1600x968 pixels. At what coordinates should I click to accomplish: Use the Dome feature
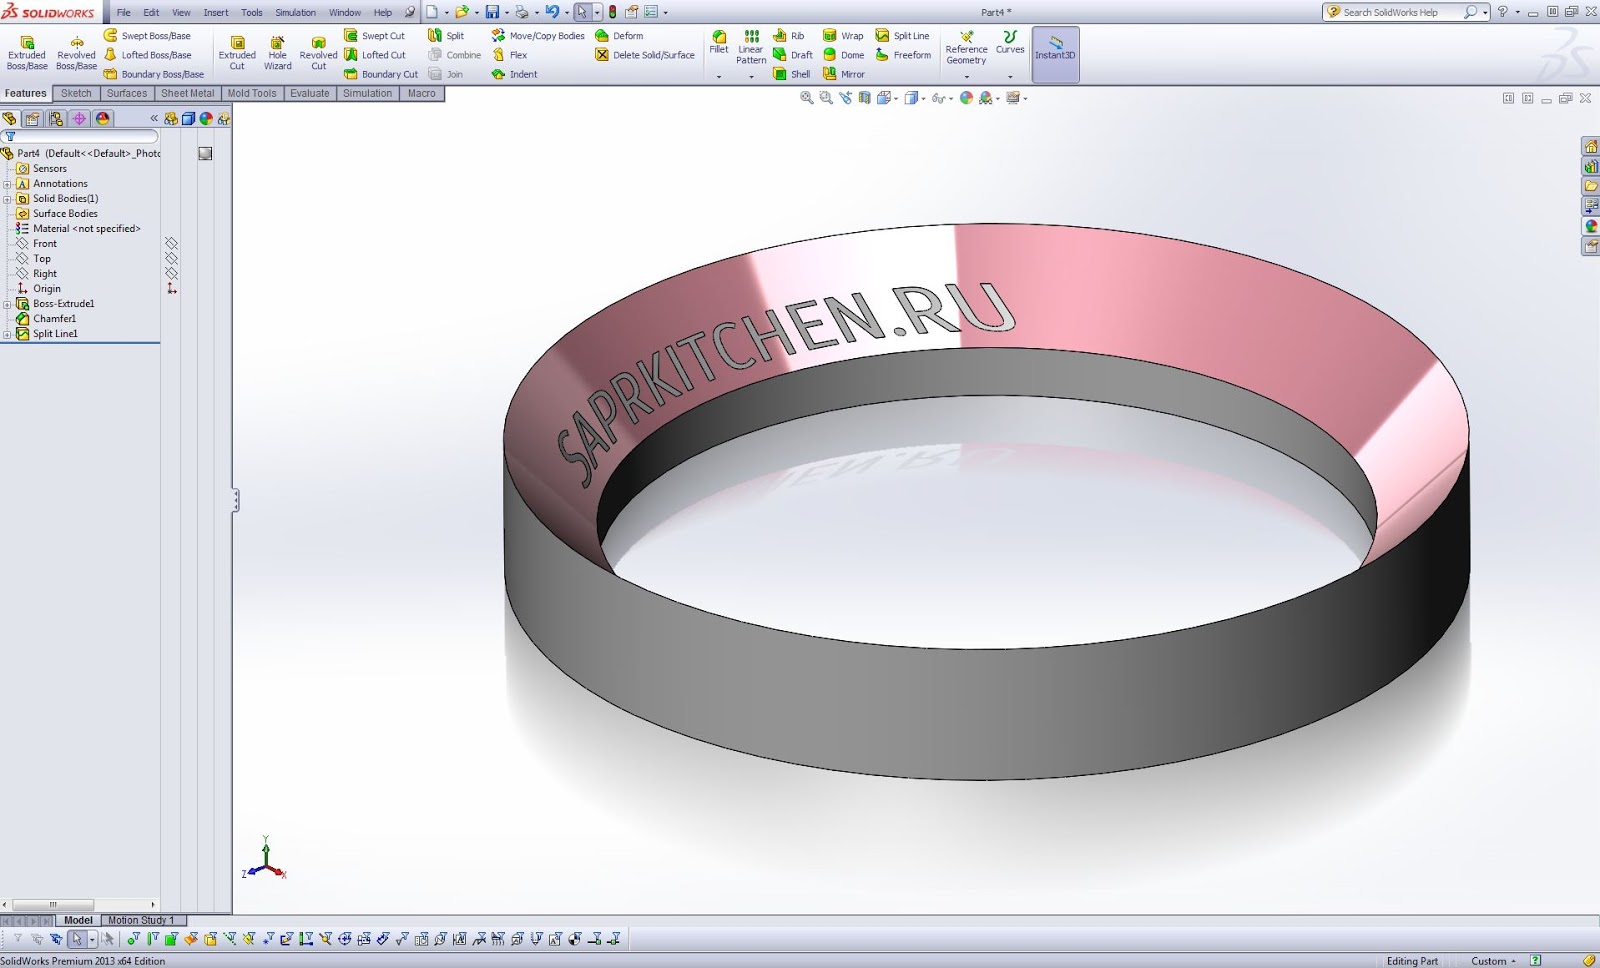point(843,55)
